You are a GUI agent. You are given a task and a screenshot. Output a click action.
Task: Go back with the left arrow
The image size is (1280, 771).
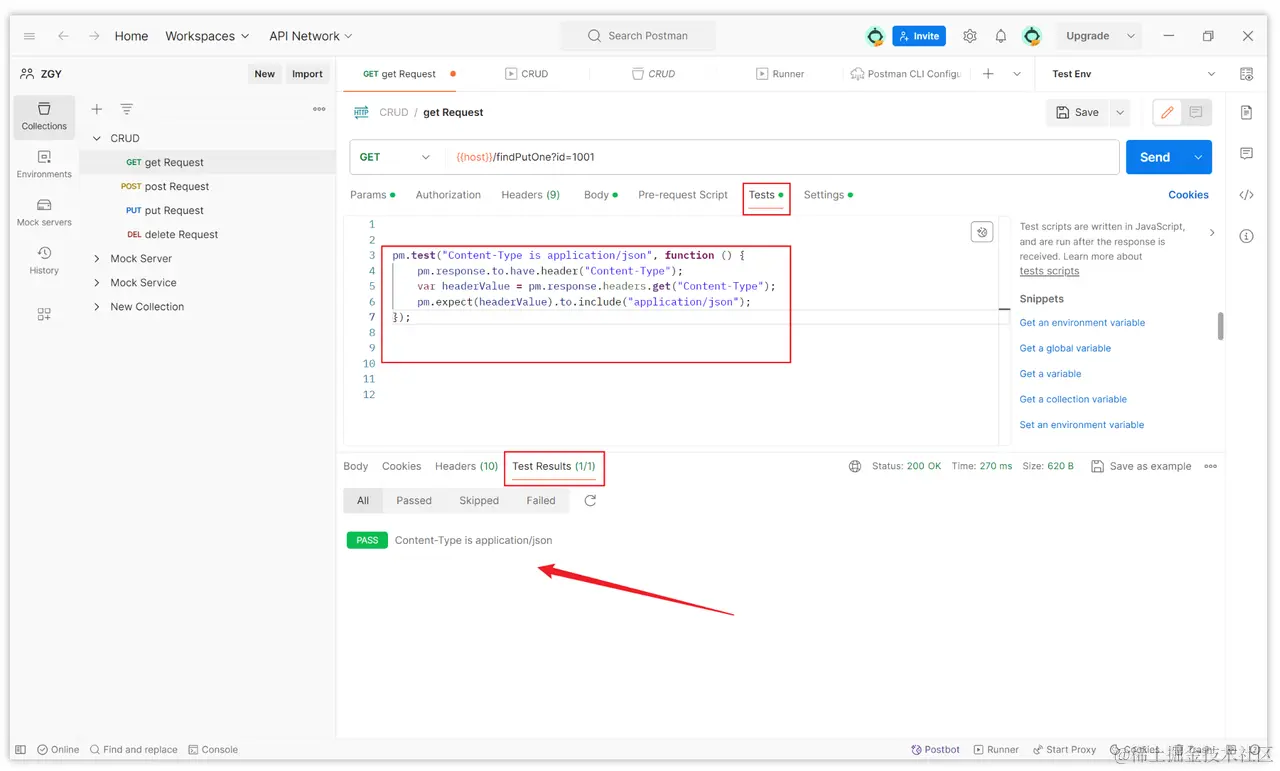[x=63, y=36]
